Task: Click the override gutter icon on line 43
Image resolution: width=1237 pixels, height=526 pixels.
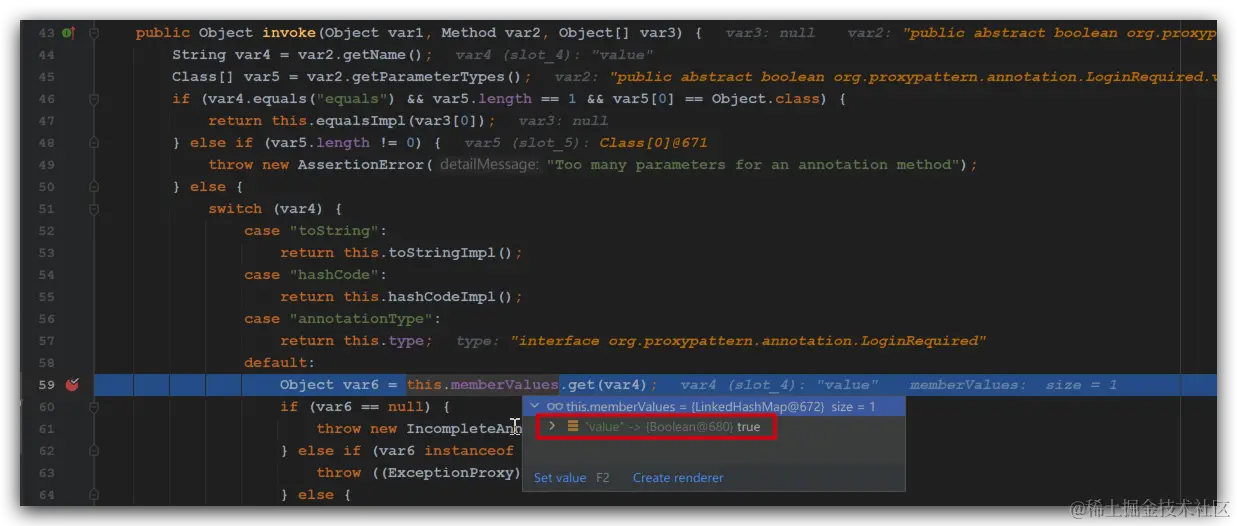Action: coord(69,33)
